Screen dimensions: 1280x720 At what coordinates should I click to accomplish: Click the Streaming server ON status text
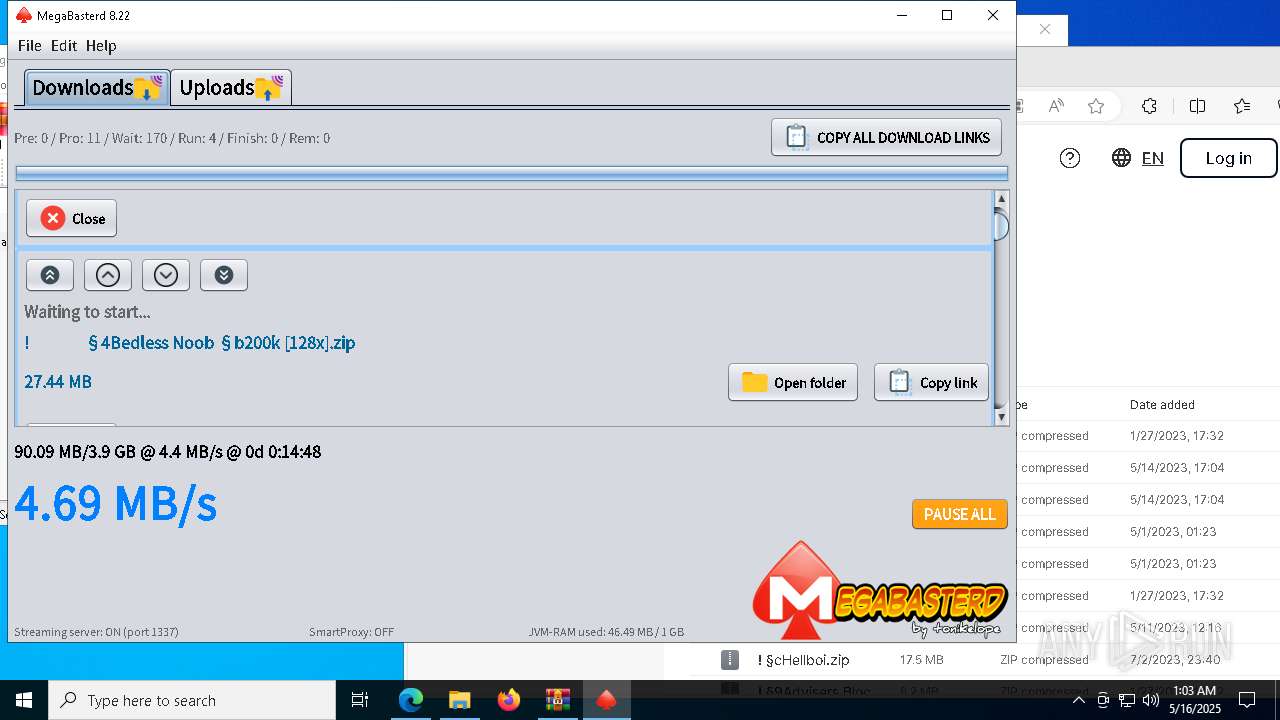point(96,632)
